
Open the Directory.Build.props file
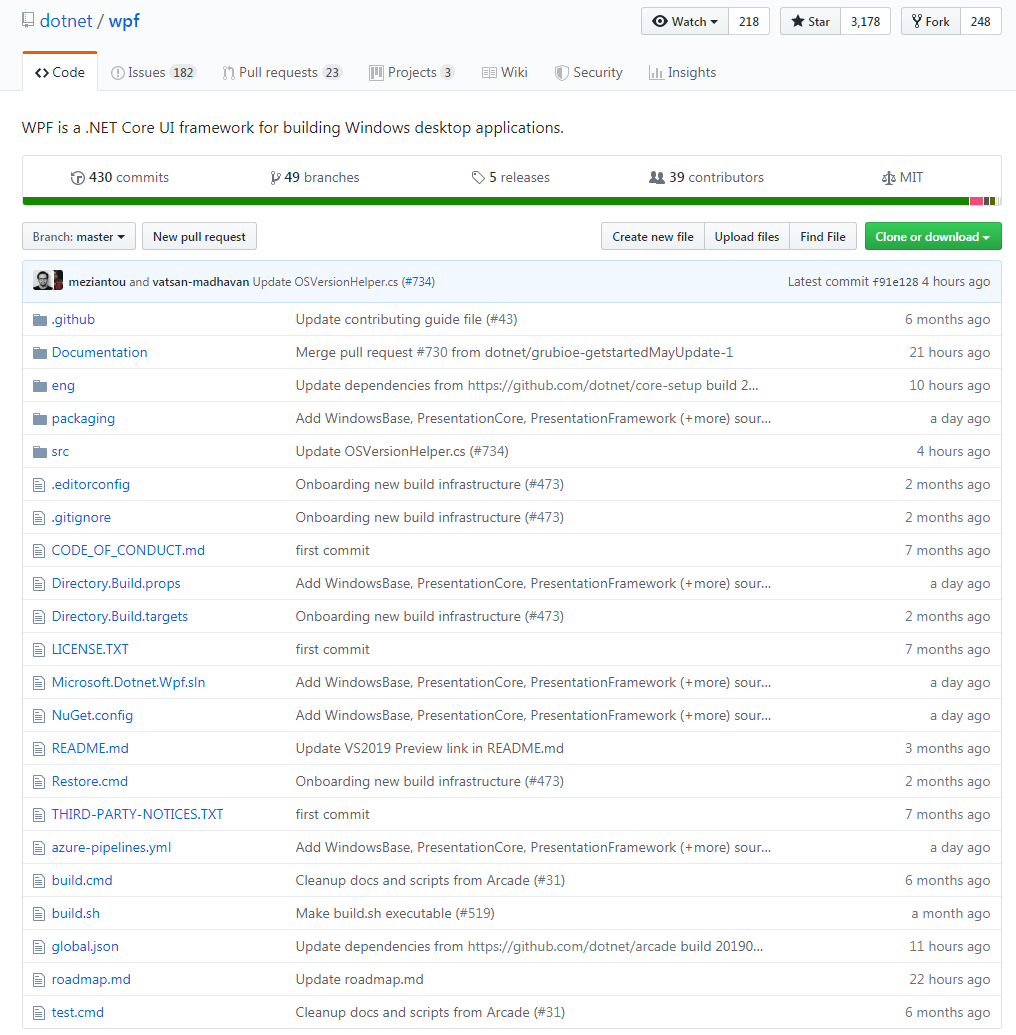[116, 584]
